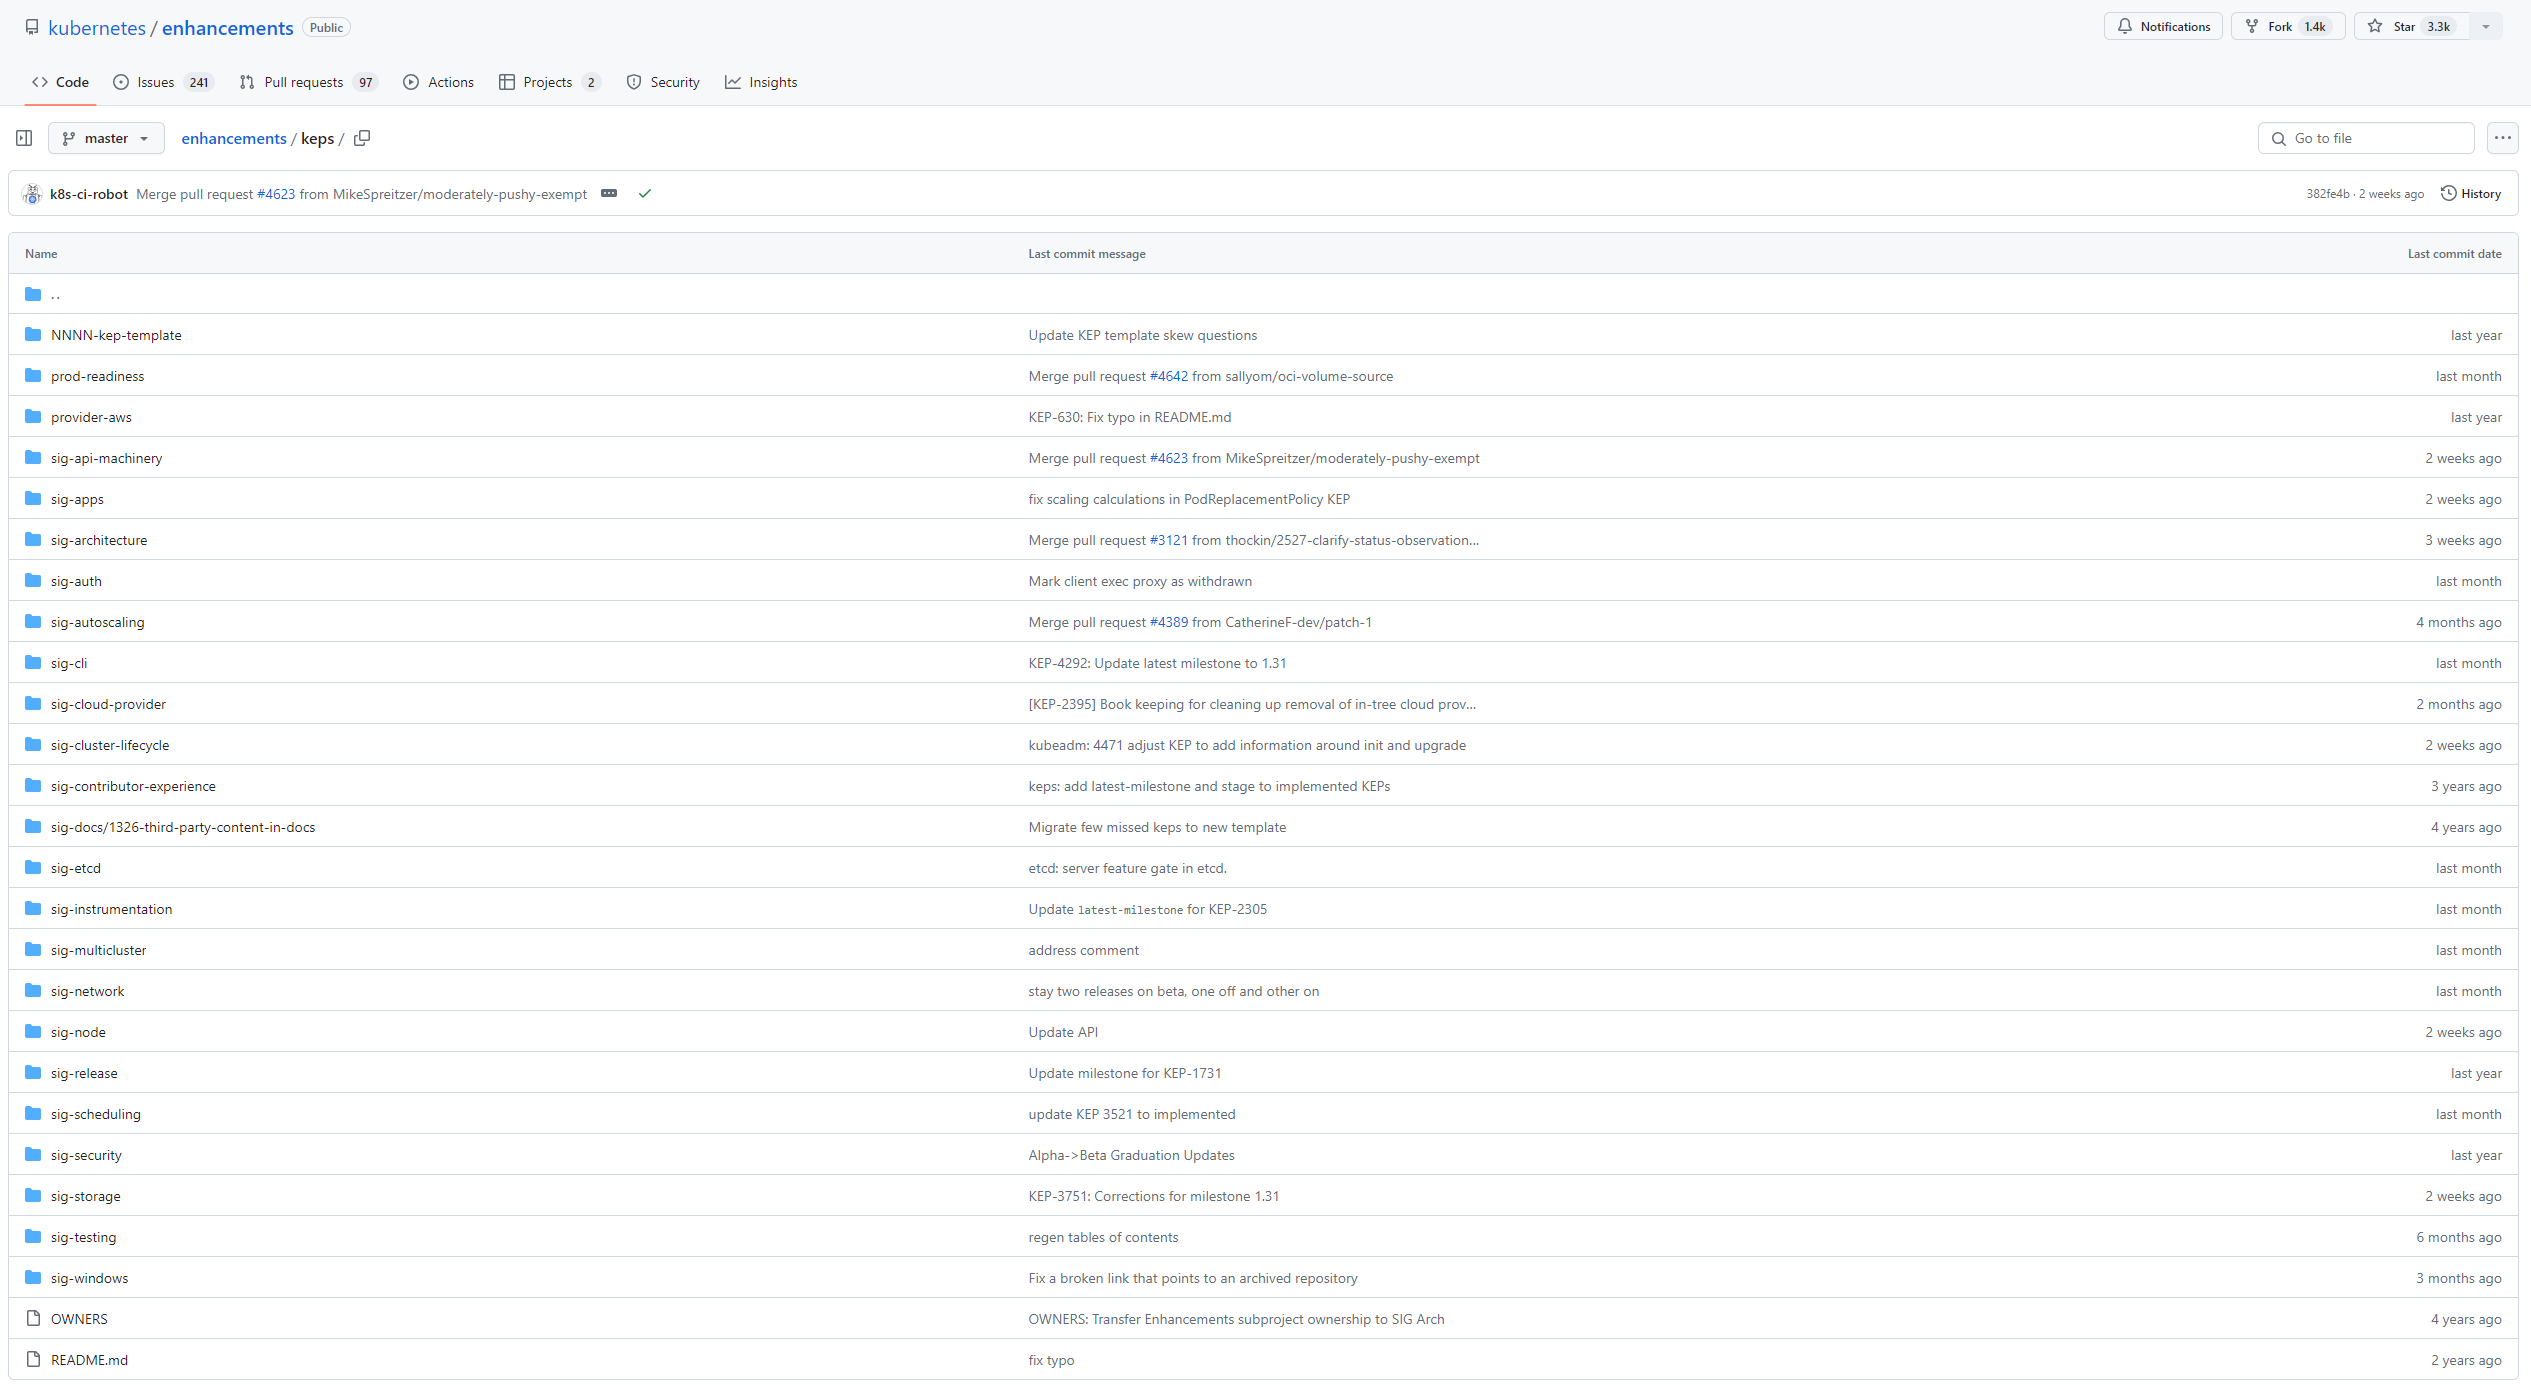Open the parent directory folder icon
2531x1385 pixels.
(33, 294)
